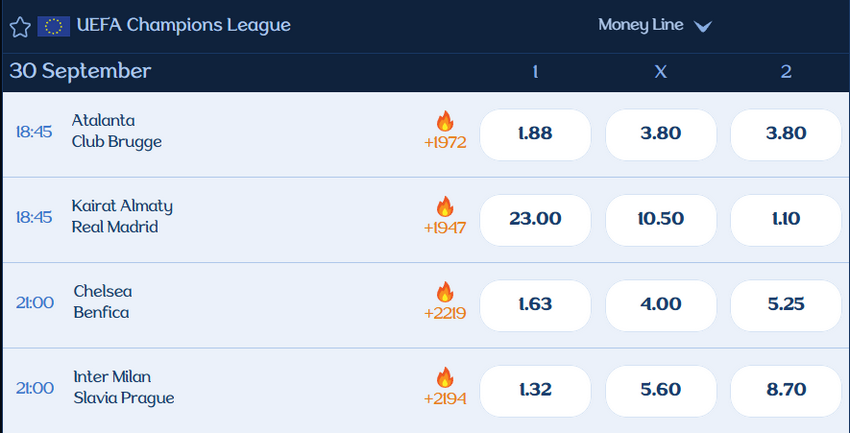Open the UEFA Champions League page title

tap(183, 25)
